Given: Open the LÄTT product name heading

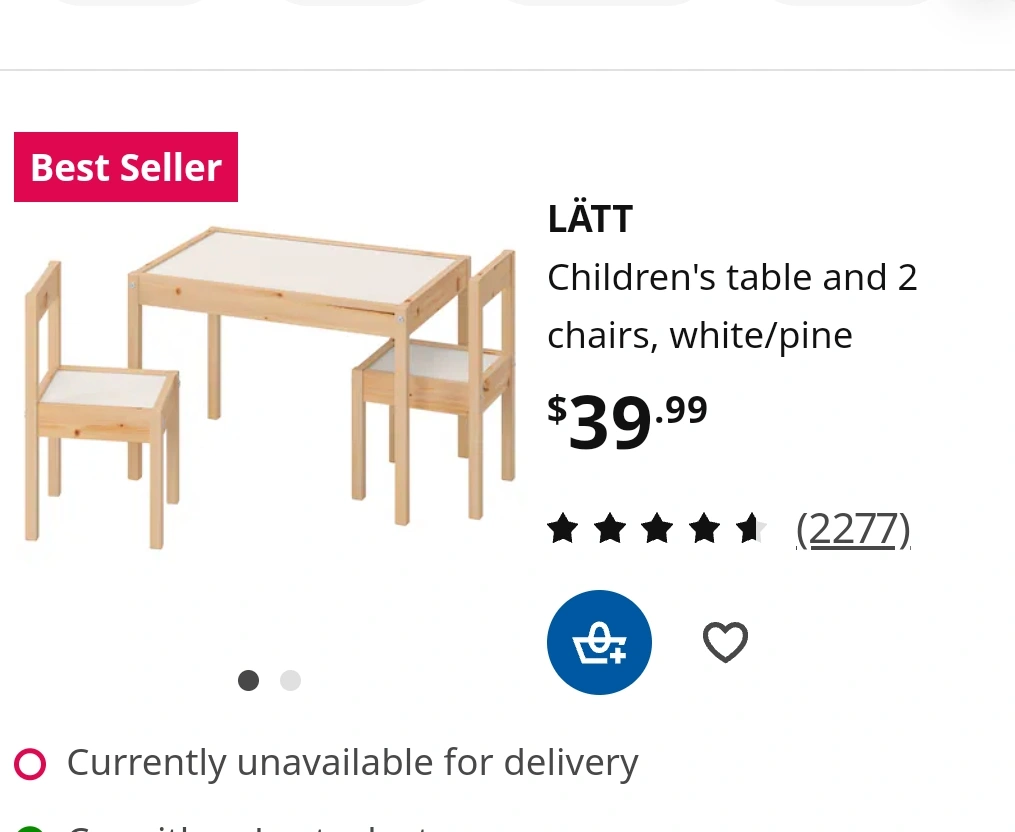Looking at the screenshot, I should click(x=590, y=217).
